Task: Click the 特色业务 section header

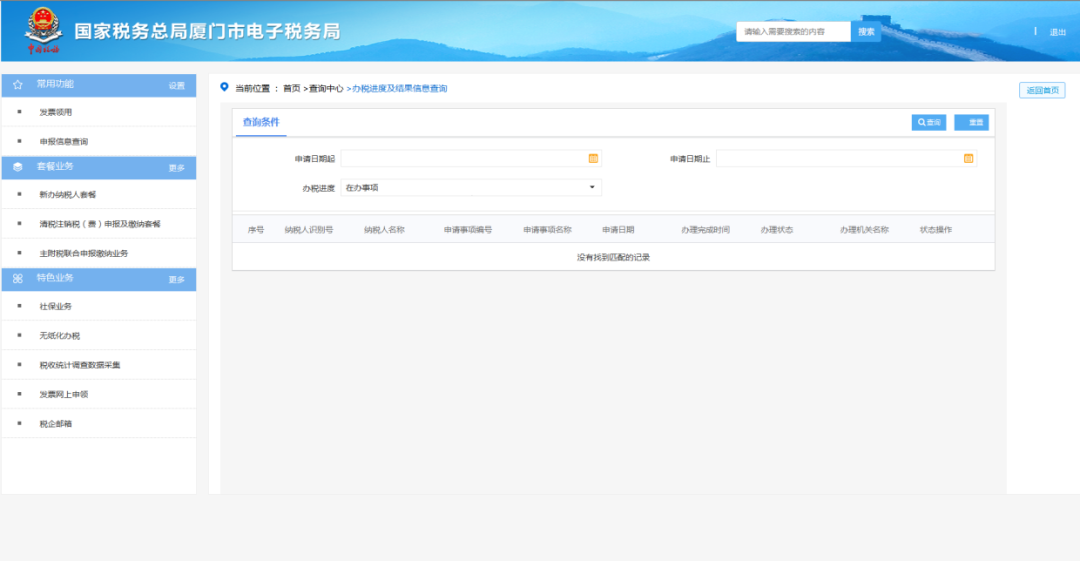Action: [98, 279]
